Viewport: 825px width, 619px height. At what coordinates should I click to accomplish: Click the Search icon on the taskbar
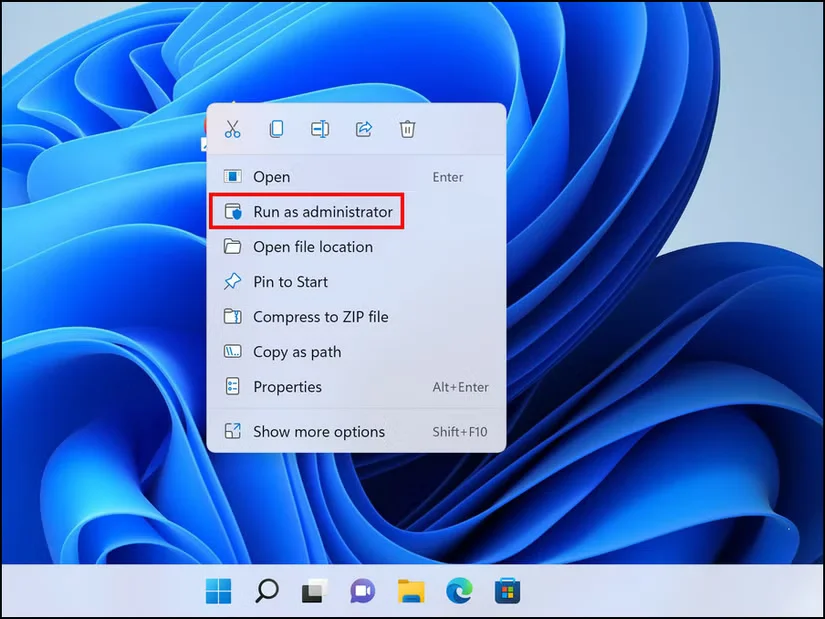[267, 591]
